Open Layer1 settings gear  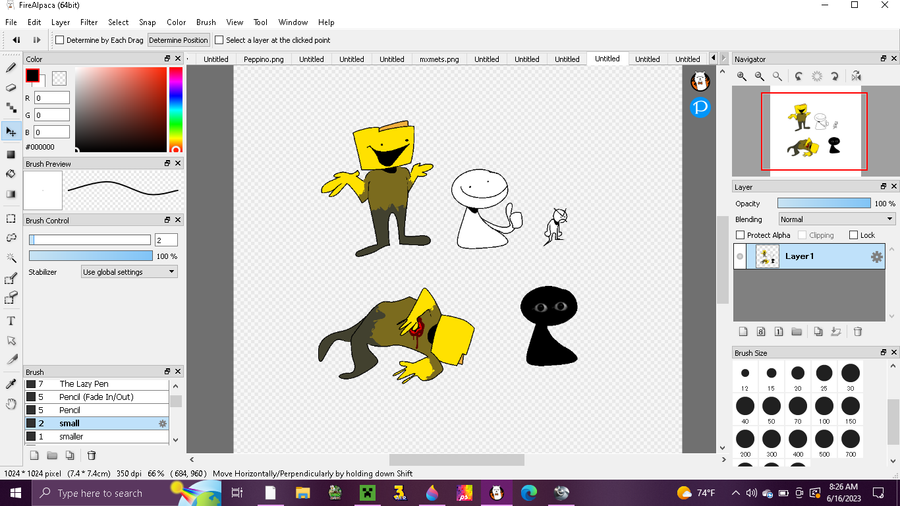tap(876, 257)
